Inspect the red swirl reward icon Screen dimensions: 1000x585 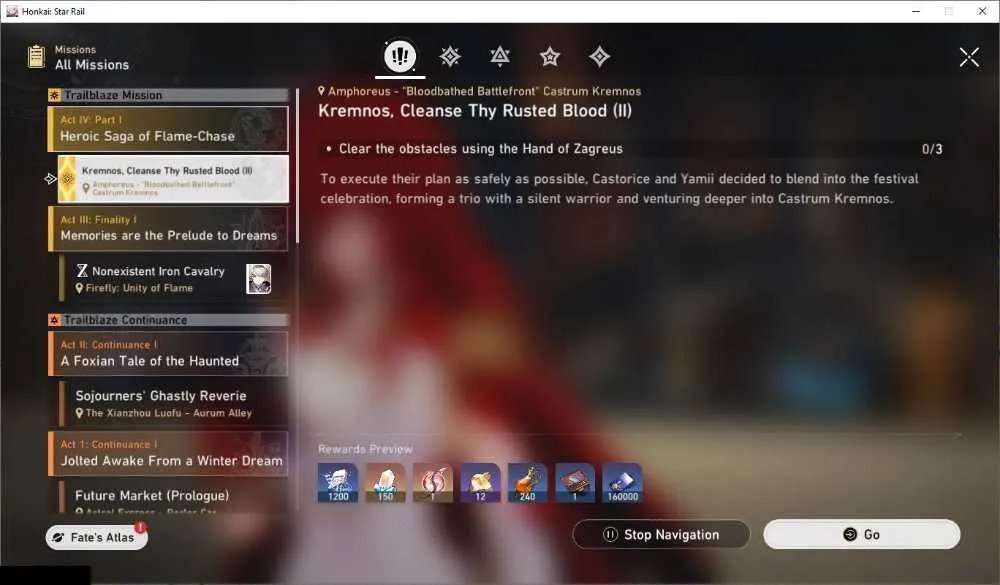pyautogui.click(x=432, y=483)
